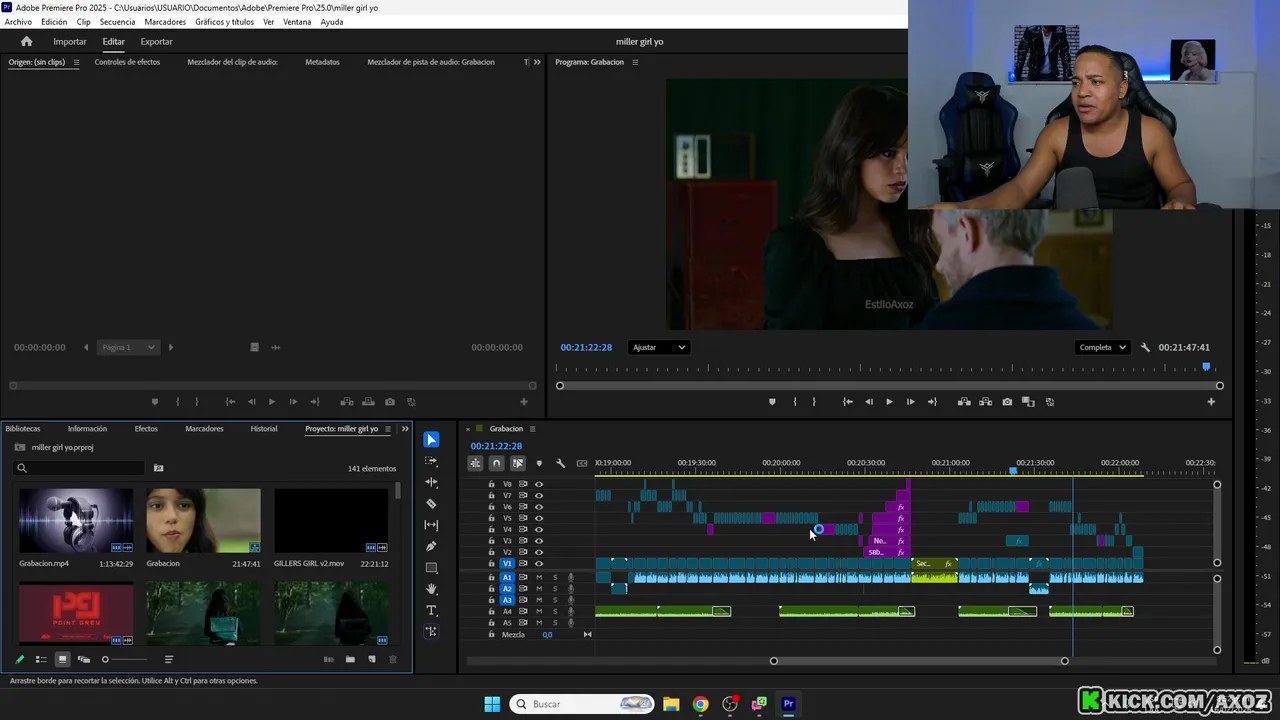Select the Pen tool
The height and width of the screenshot is (720, 1280).
(431, 546)
